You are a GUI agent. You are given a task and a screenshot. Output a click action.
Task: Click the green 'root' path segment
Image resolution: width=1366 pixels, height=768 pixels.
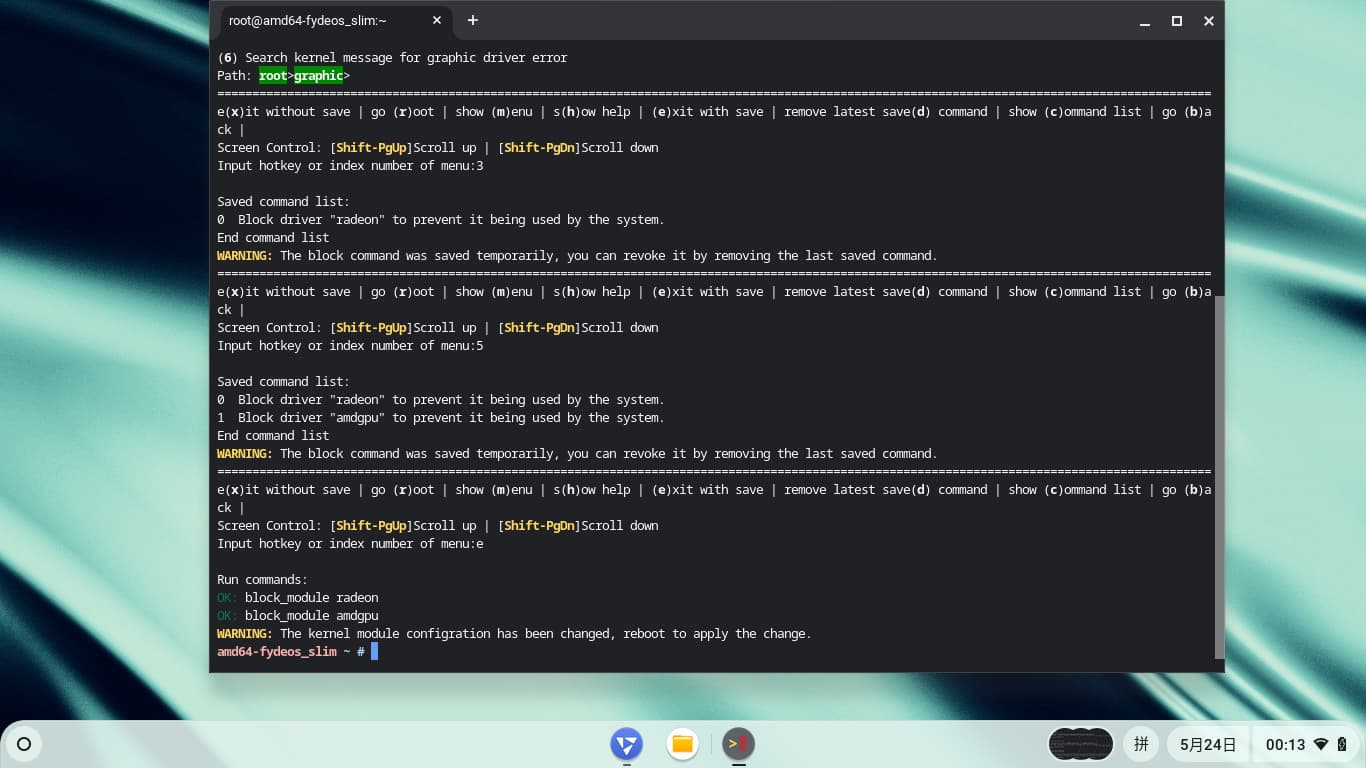pyautogui.click(x=272, y=75)
